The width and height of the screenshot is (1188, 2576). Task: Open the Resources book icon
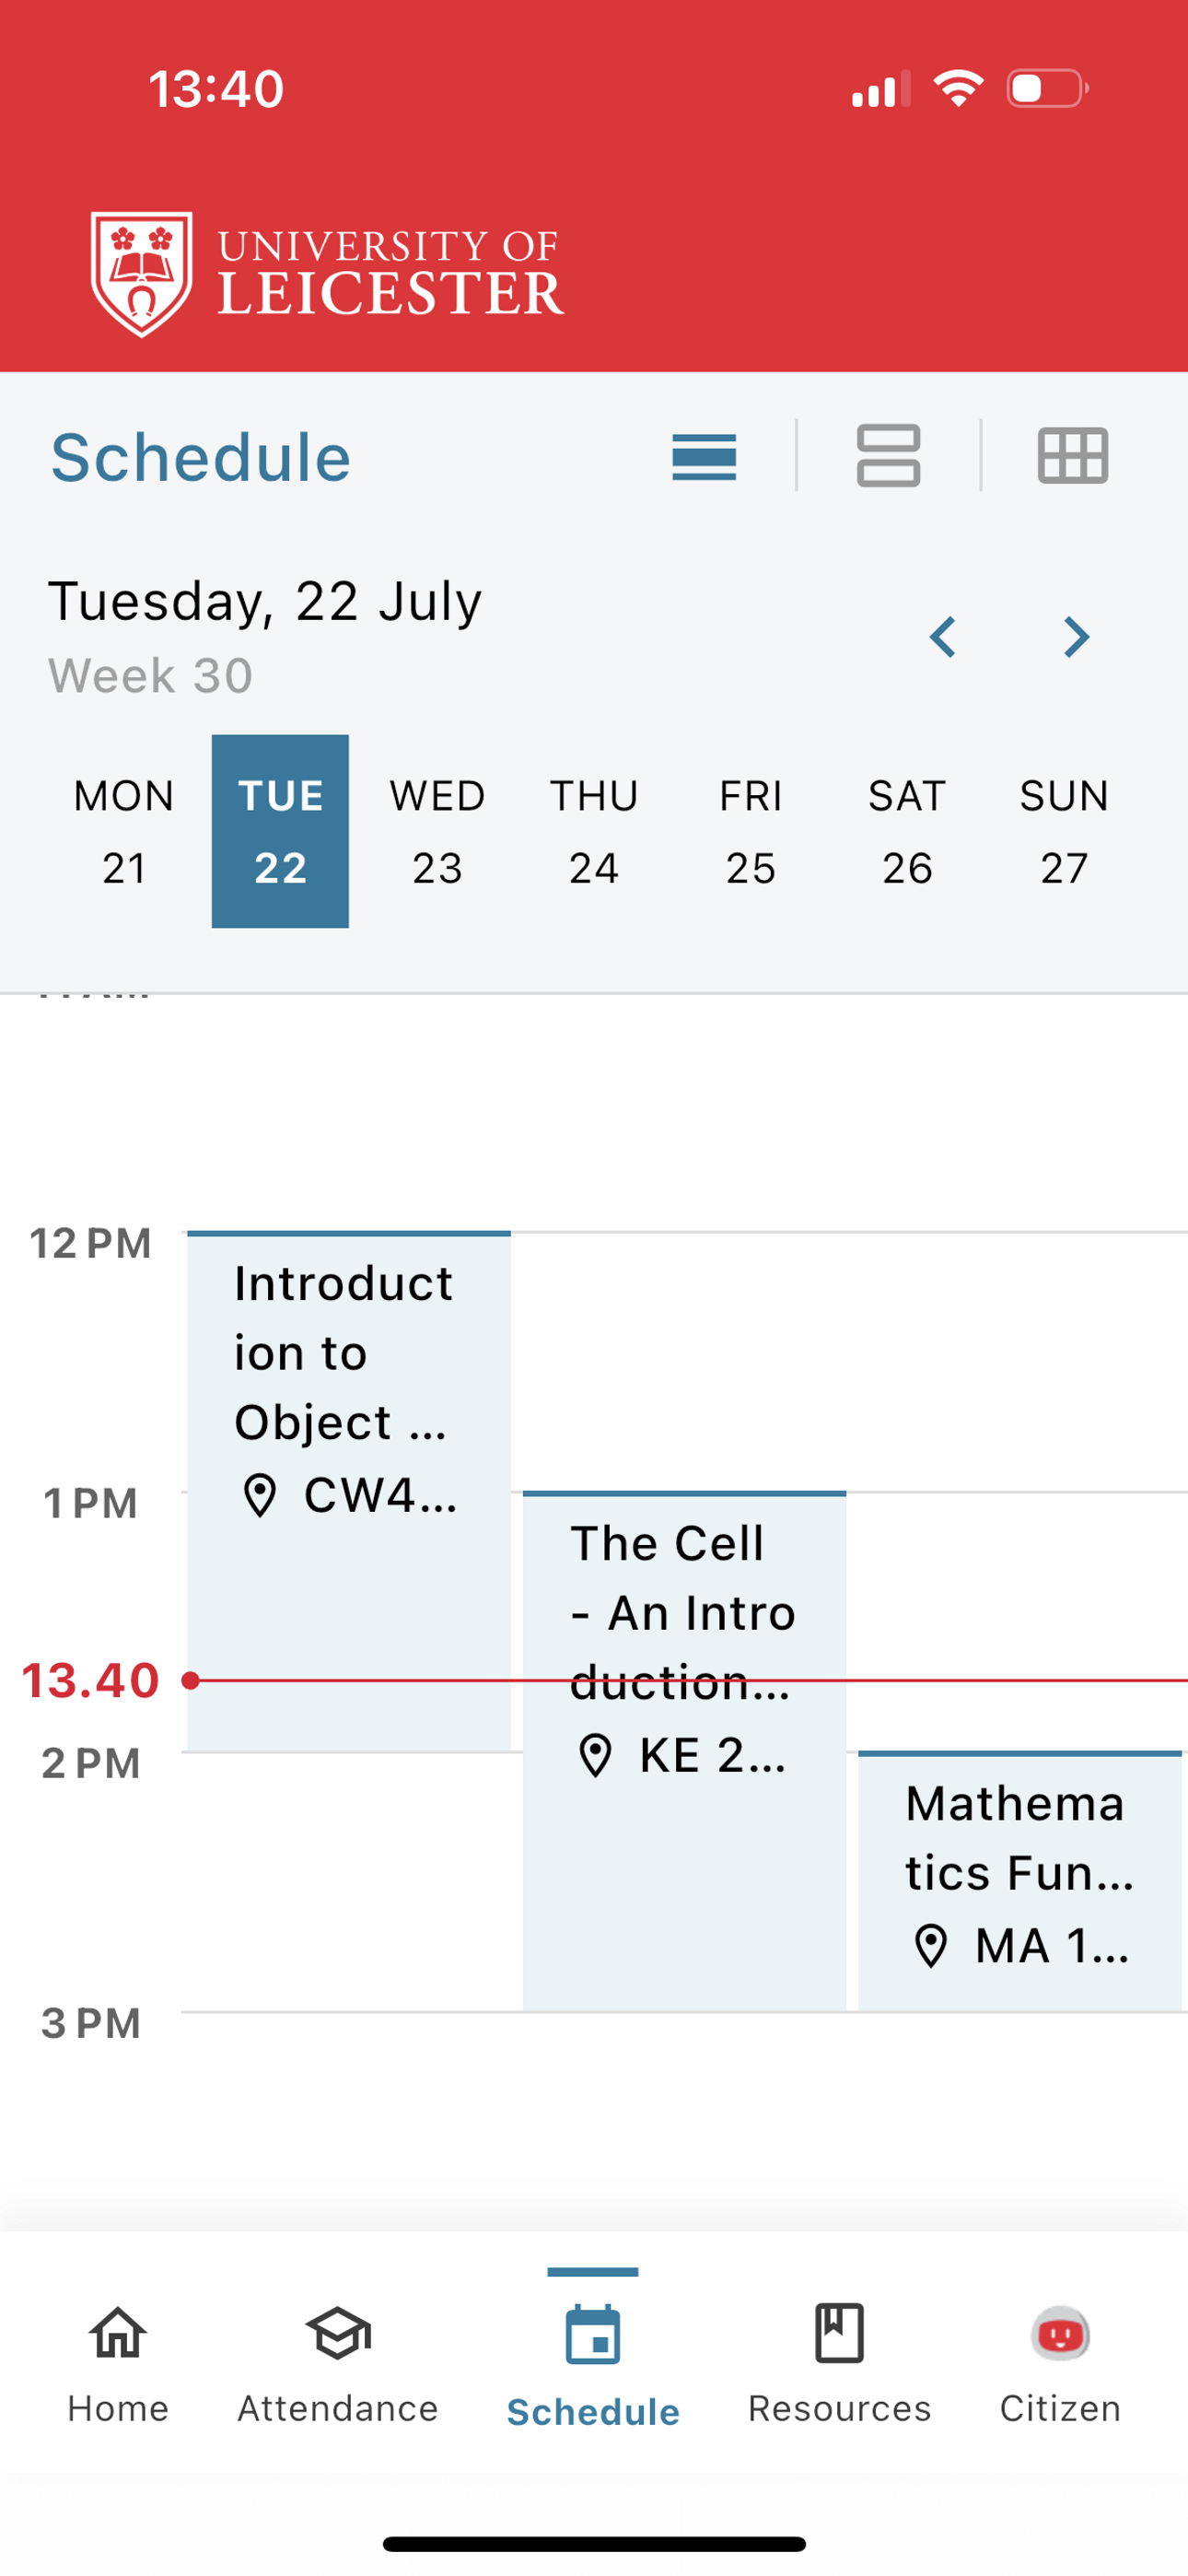pyautogui.click(x=839, y=2333)
